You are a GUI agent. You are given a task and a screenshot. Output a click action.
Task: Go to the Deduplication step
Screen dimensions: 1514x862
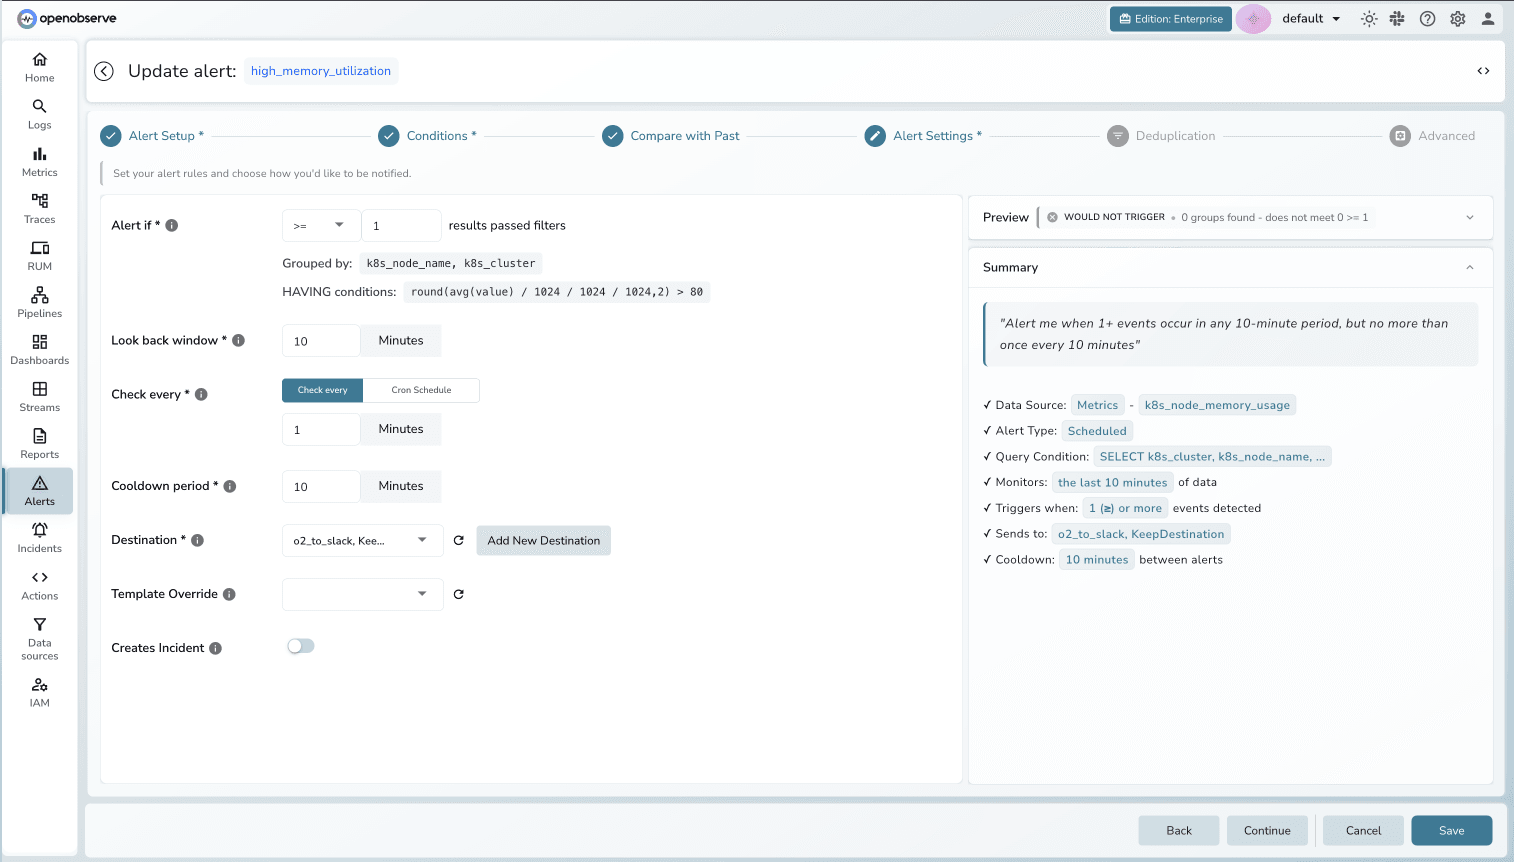coord(1161,136)
